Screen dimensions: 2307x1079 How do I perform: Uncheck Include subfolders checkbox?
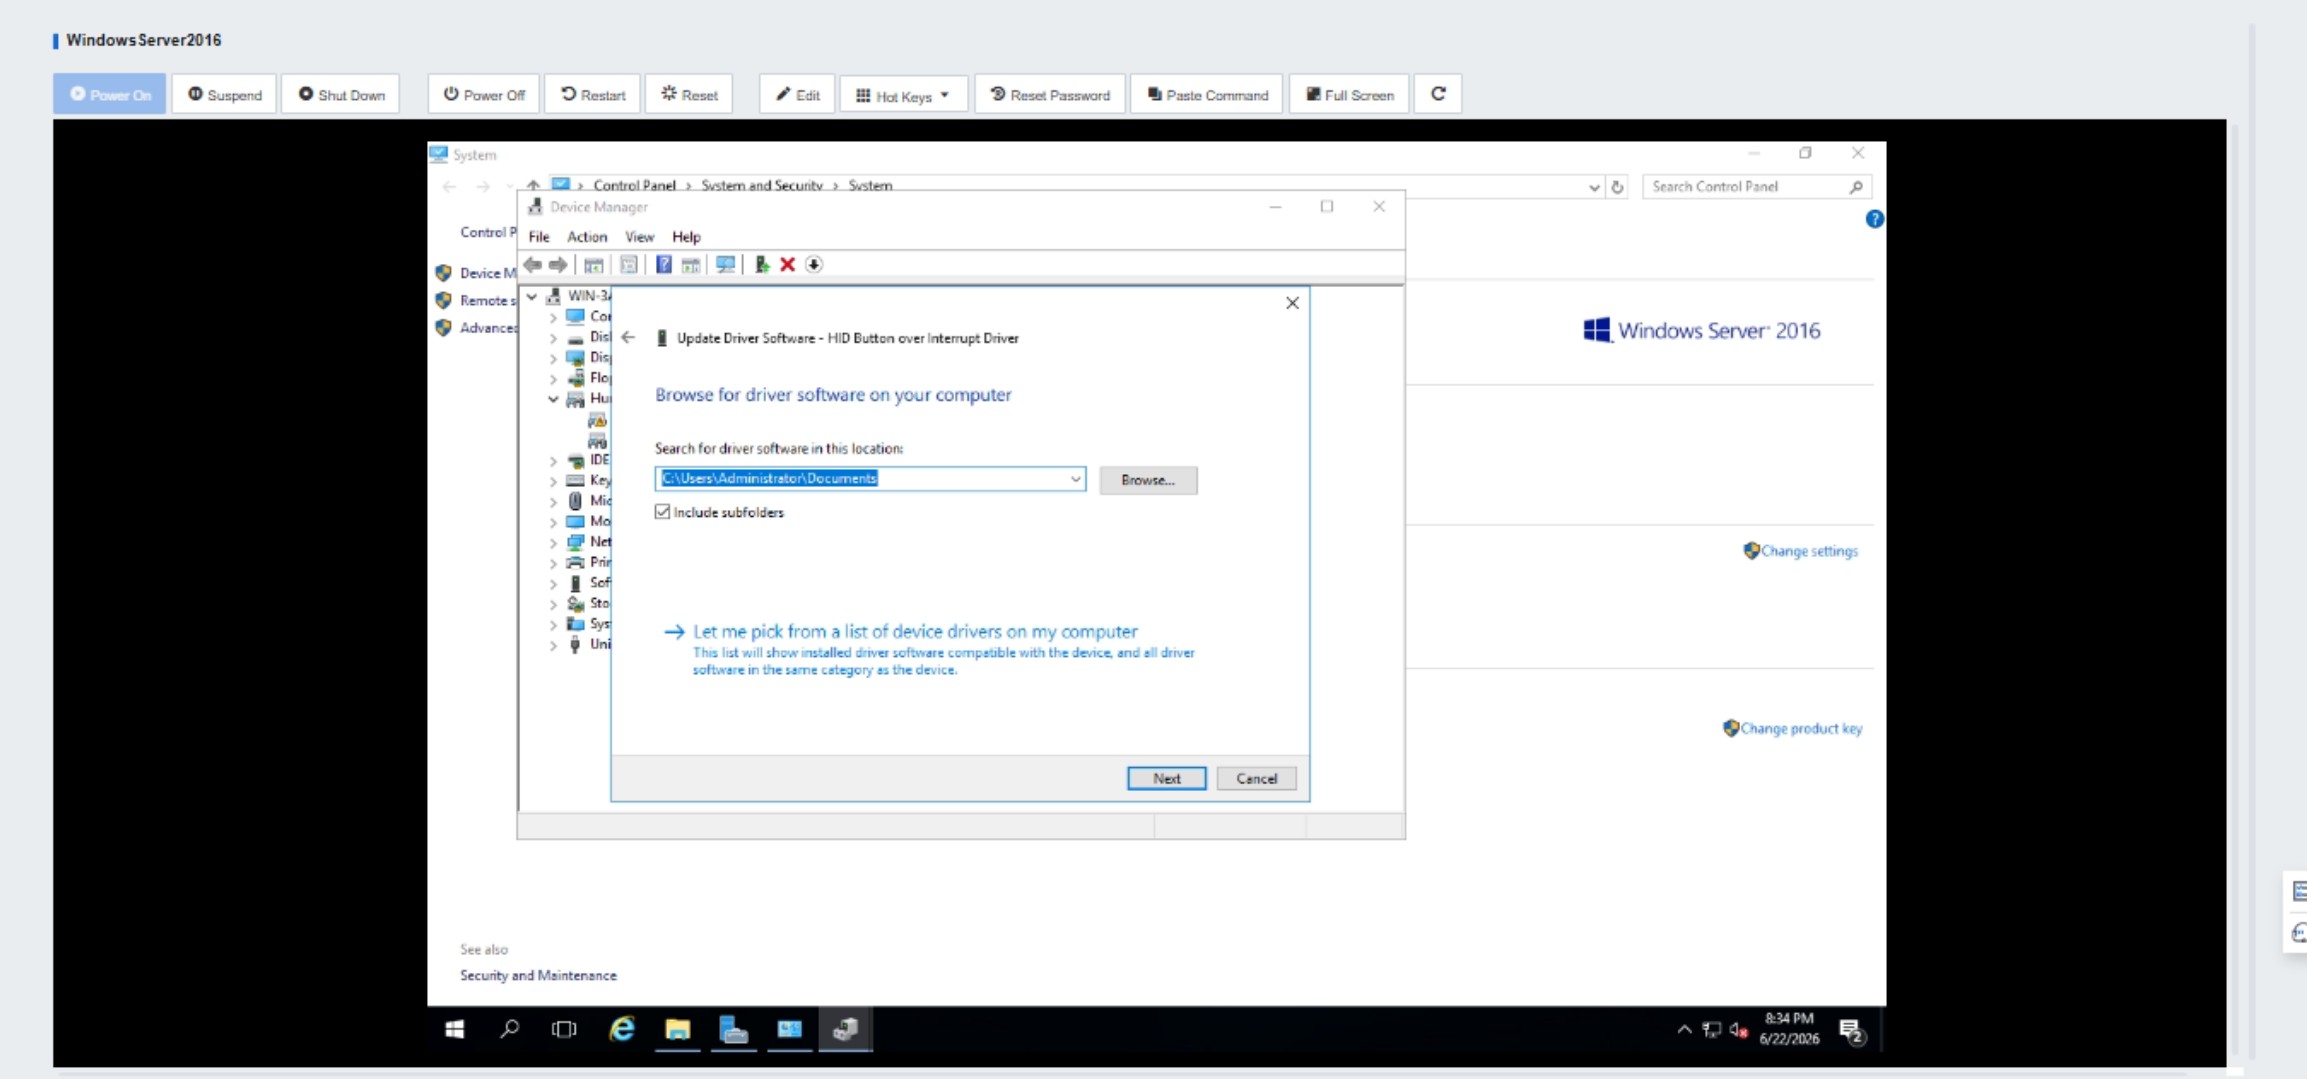click(662, 512)
